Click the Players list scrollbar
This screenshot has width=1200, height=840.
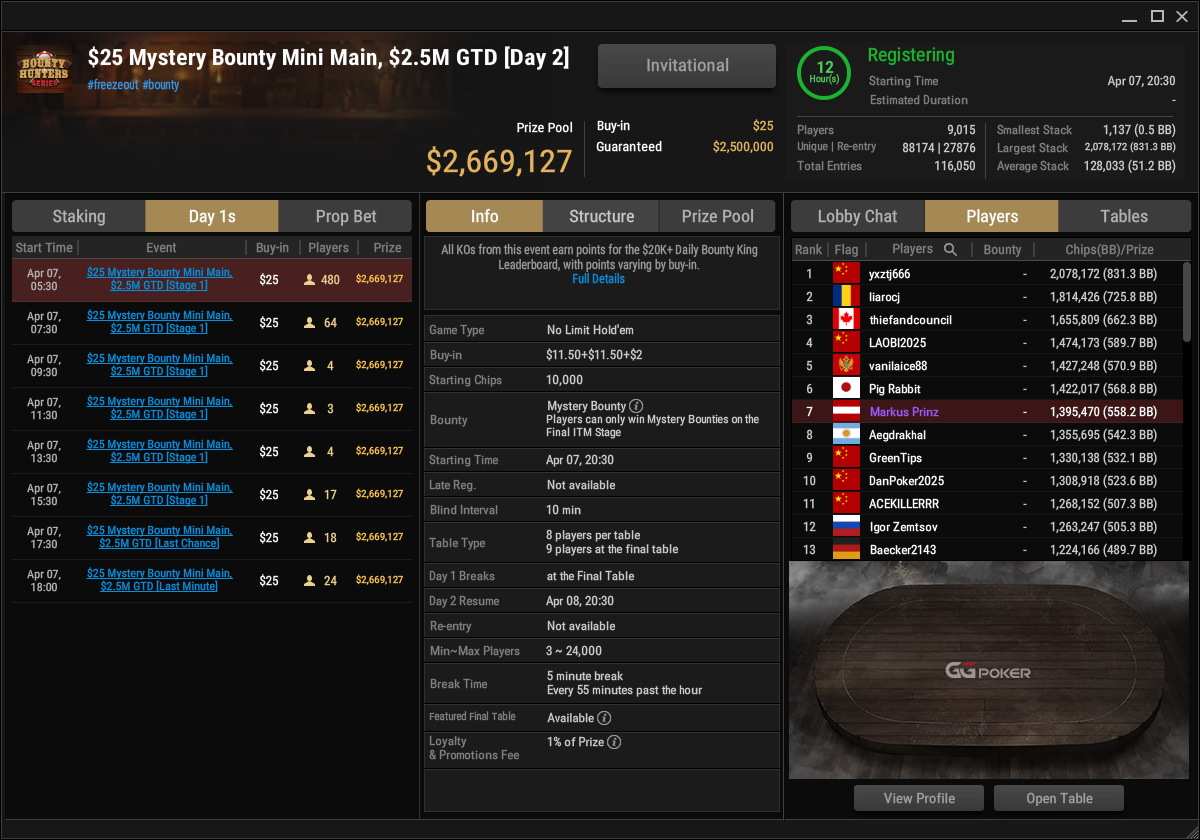[1186, 302]
